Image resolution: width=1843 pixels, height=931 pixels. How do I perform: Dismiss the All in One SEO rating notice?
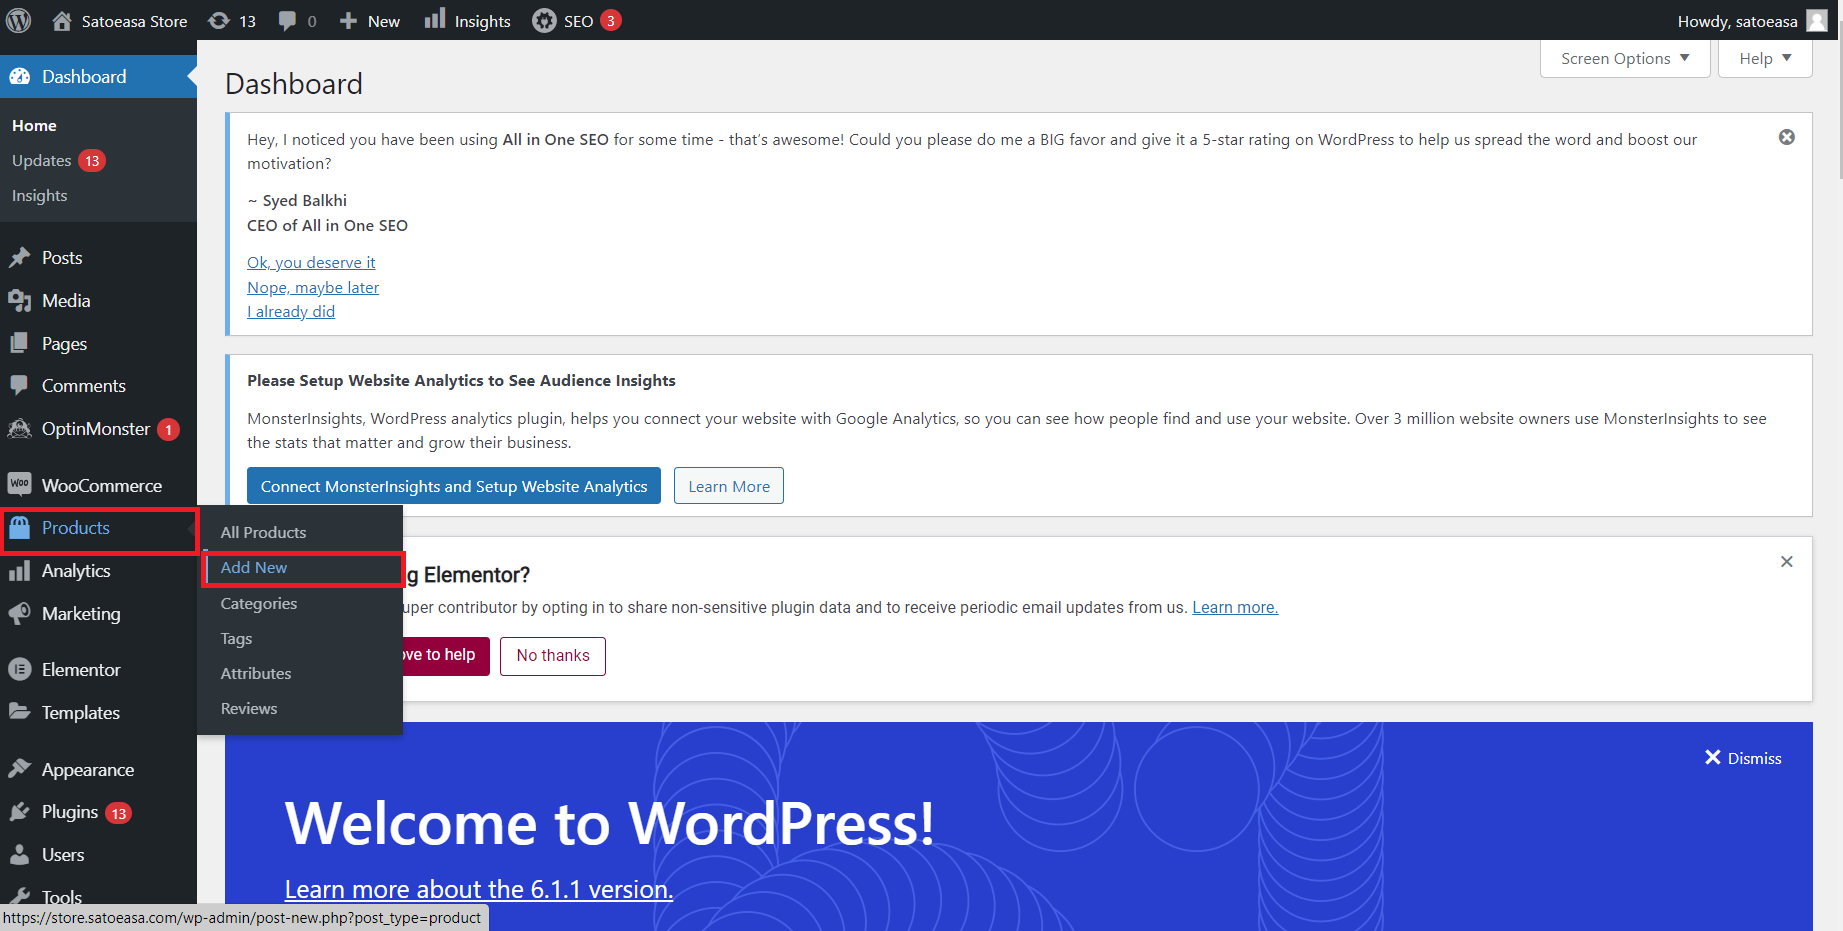tap(1787, 137)
